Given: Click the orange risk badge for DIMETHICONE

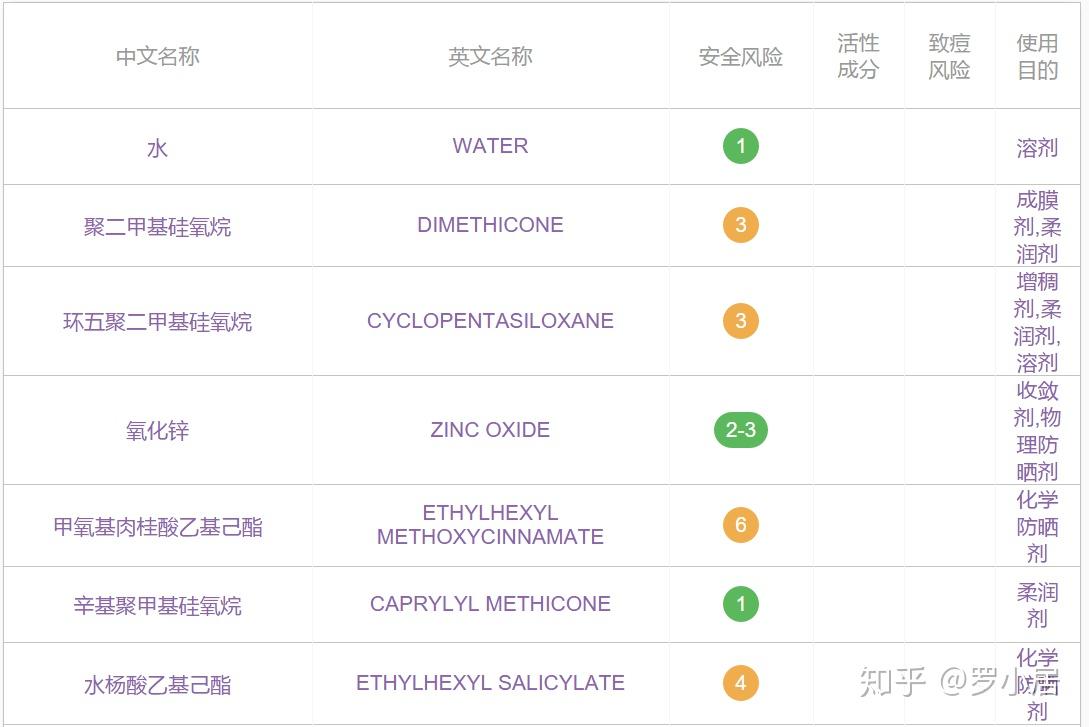Looking at the screenshot, I should (x=740, y=225).
